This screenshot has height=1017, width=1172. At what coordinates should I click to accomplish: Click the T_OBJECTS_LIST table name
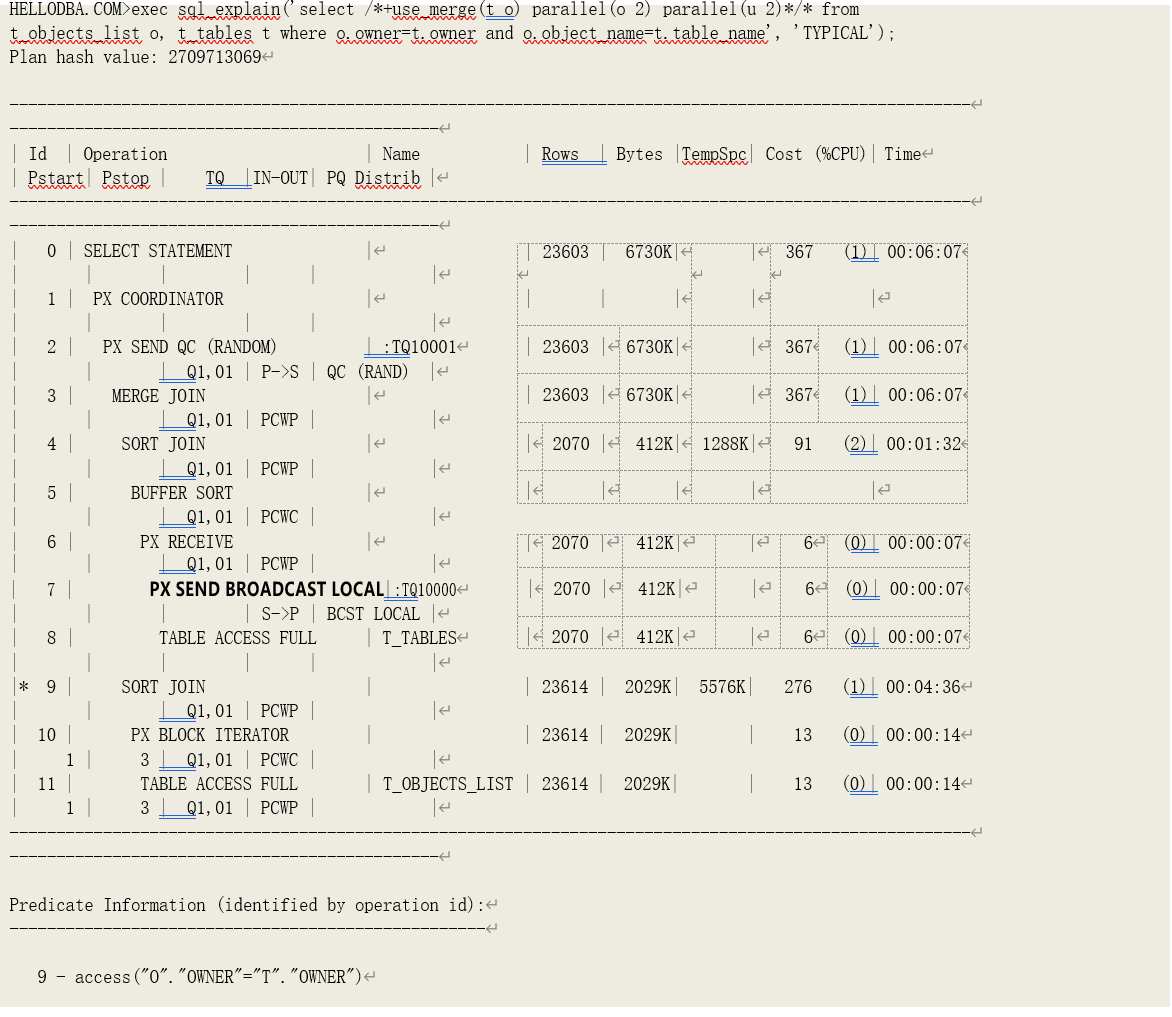448,784
